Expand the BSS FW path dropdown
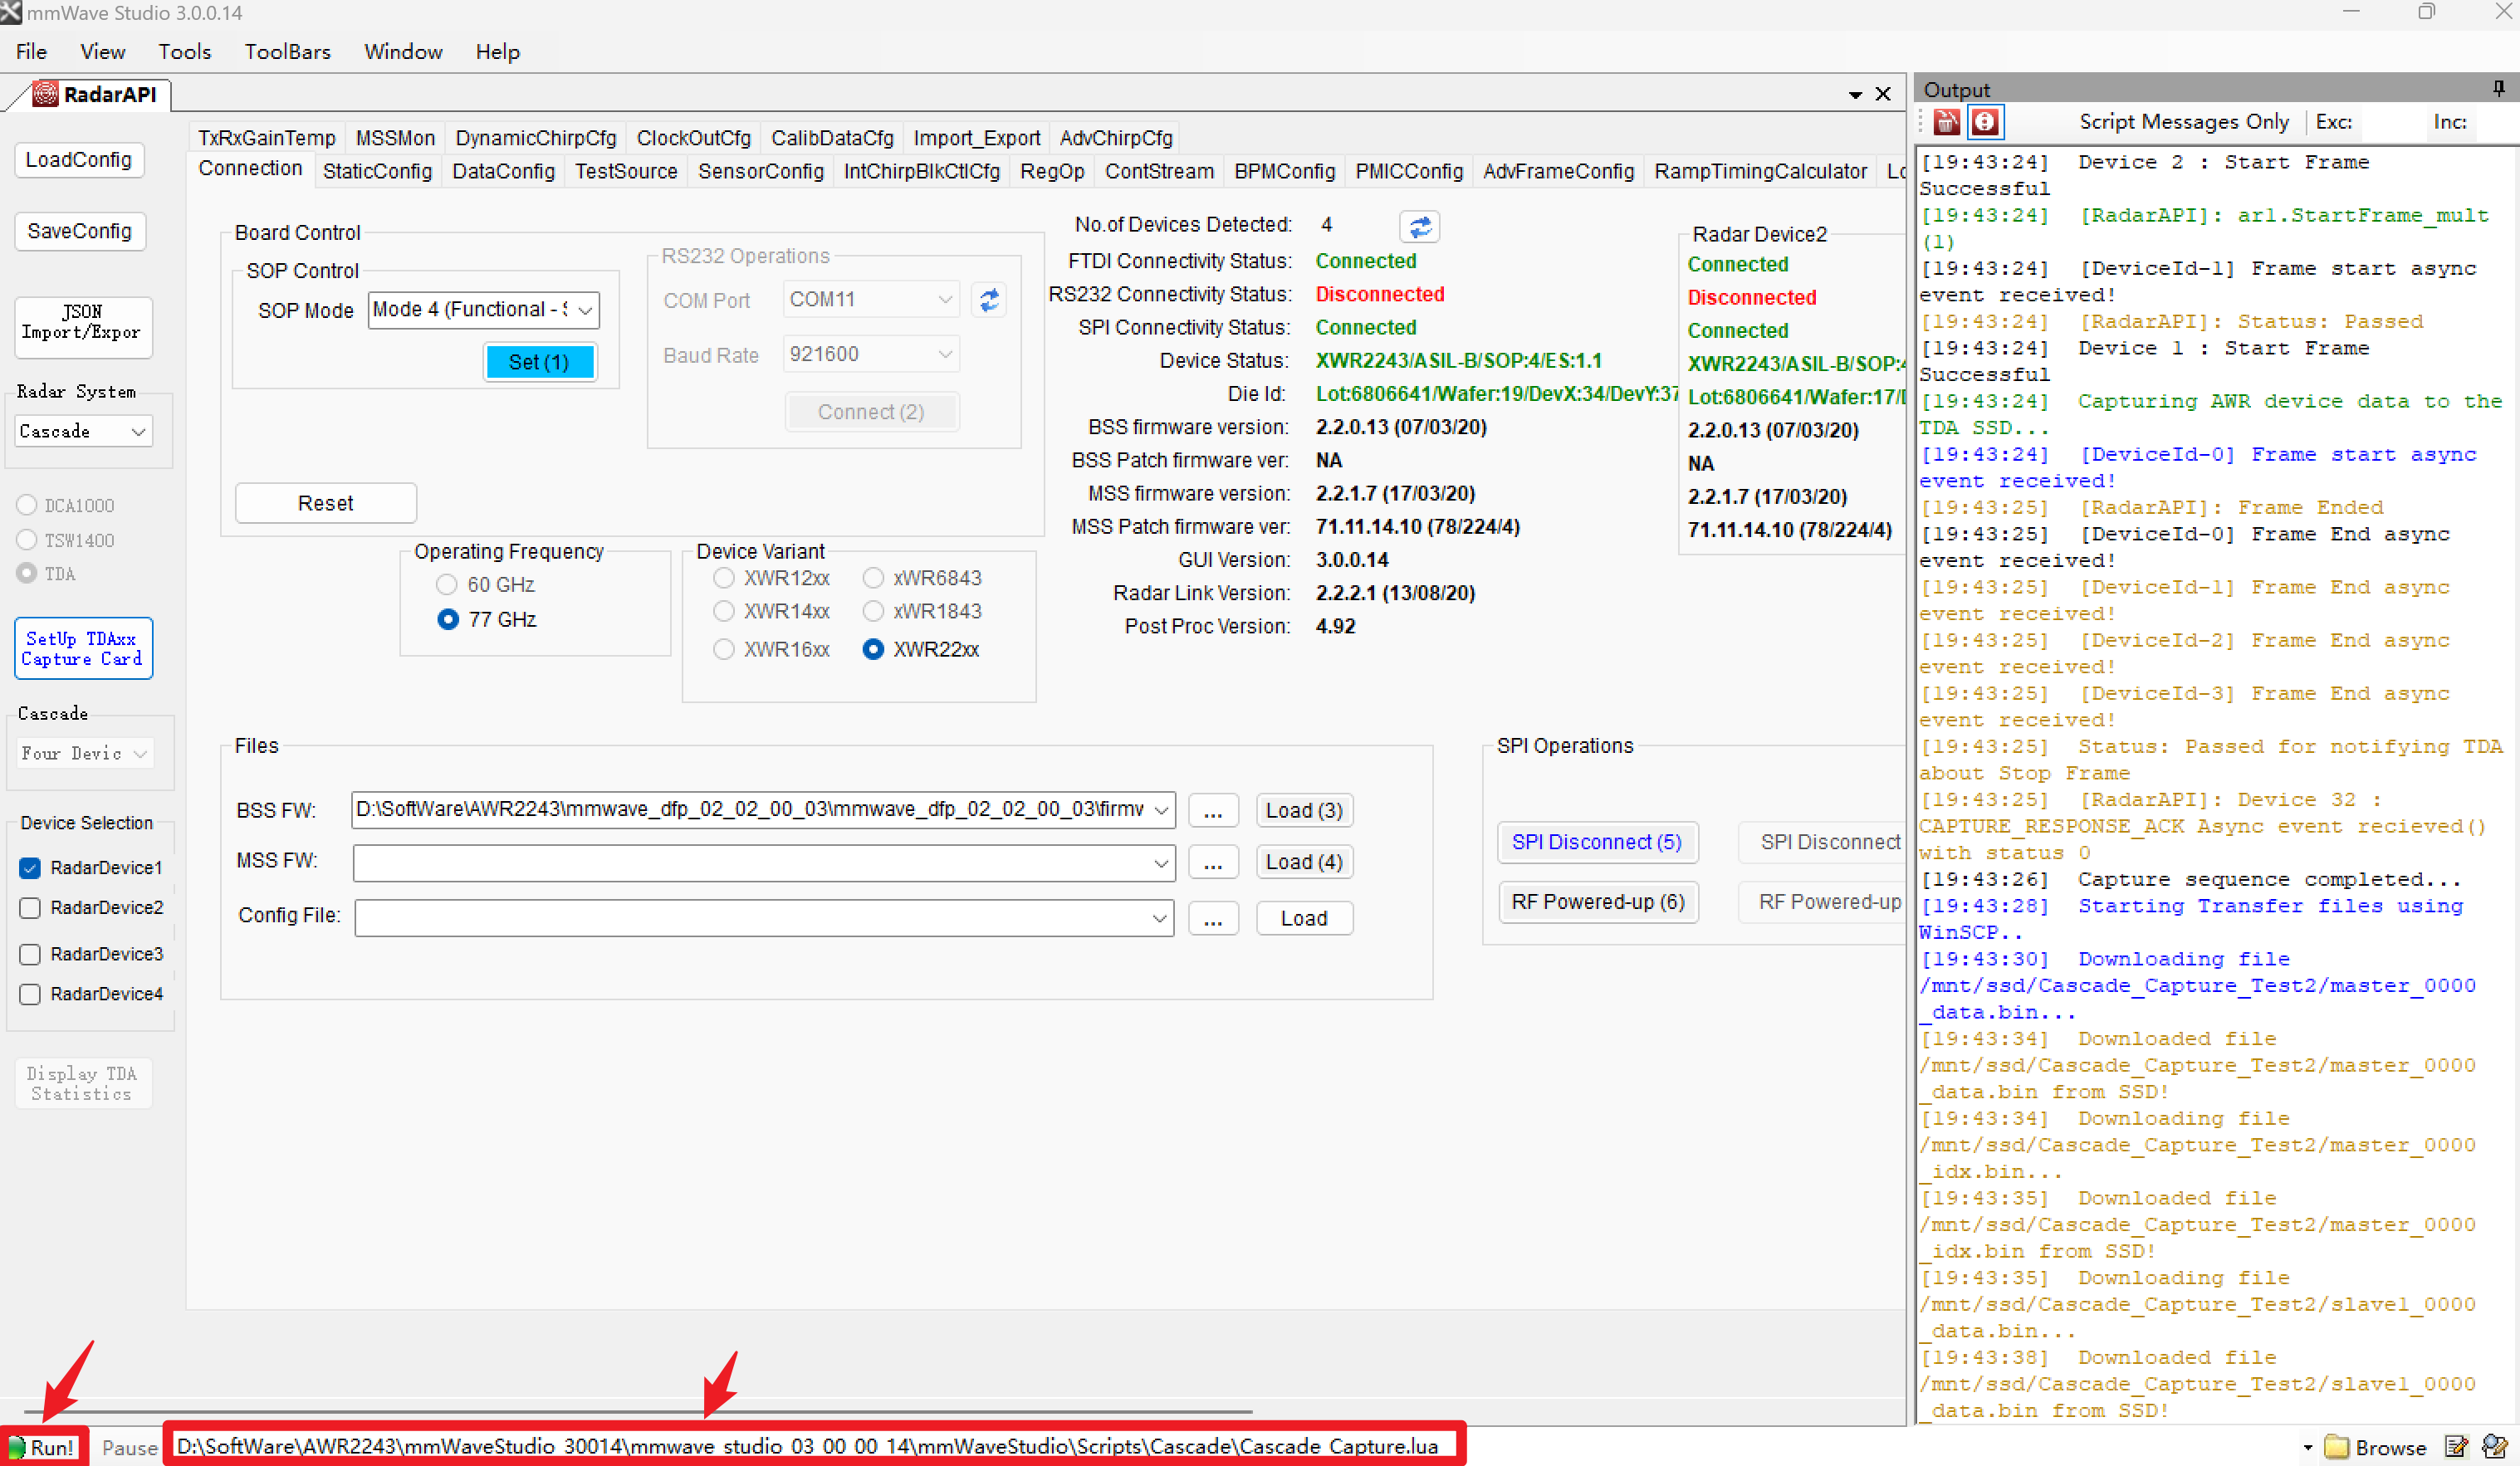Screen dimensions: 2520x1466 1161,810
